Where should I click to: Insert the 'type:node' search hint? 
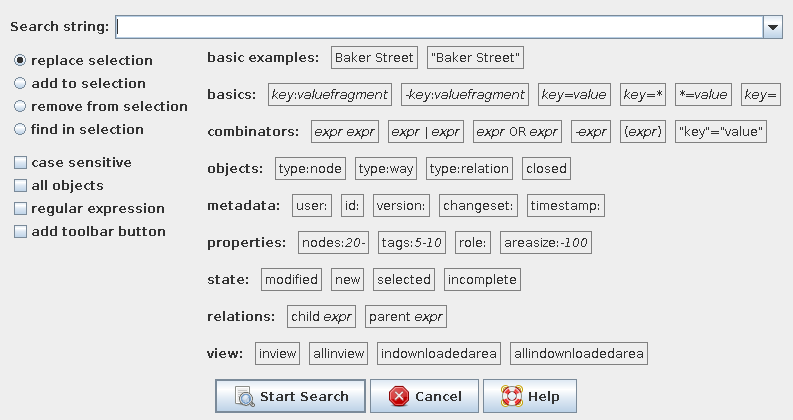click(311, 169)
